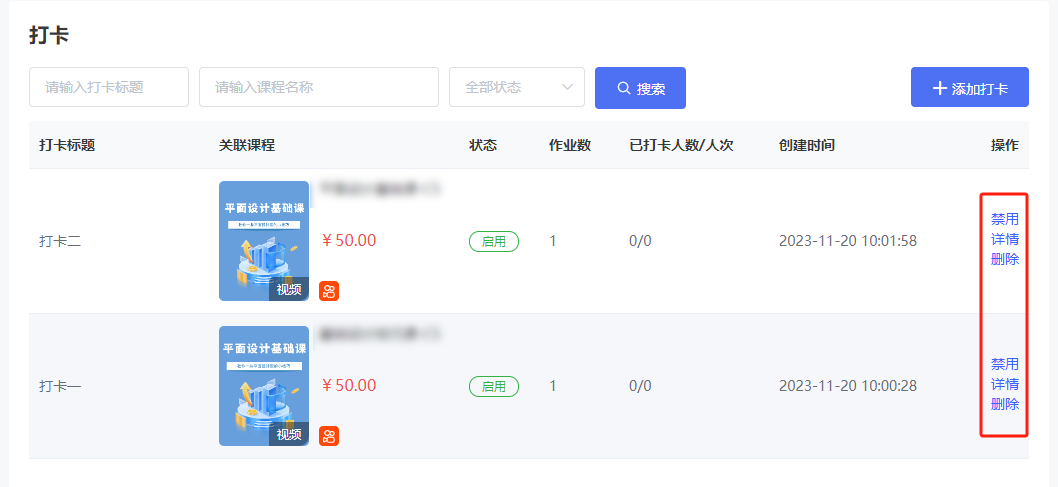Click the plus icon in 添加打卡 button
The image size is (1058, 487).
click(x=939, y=88)
